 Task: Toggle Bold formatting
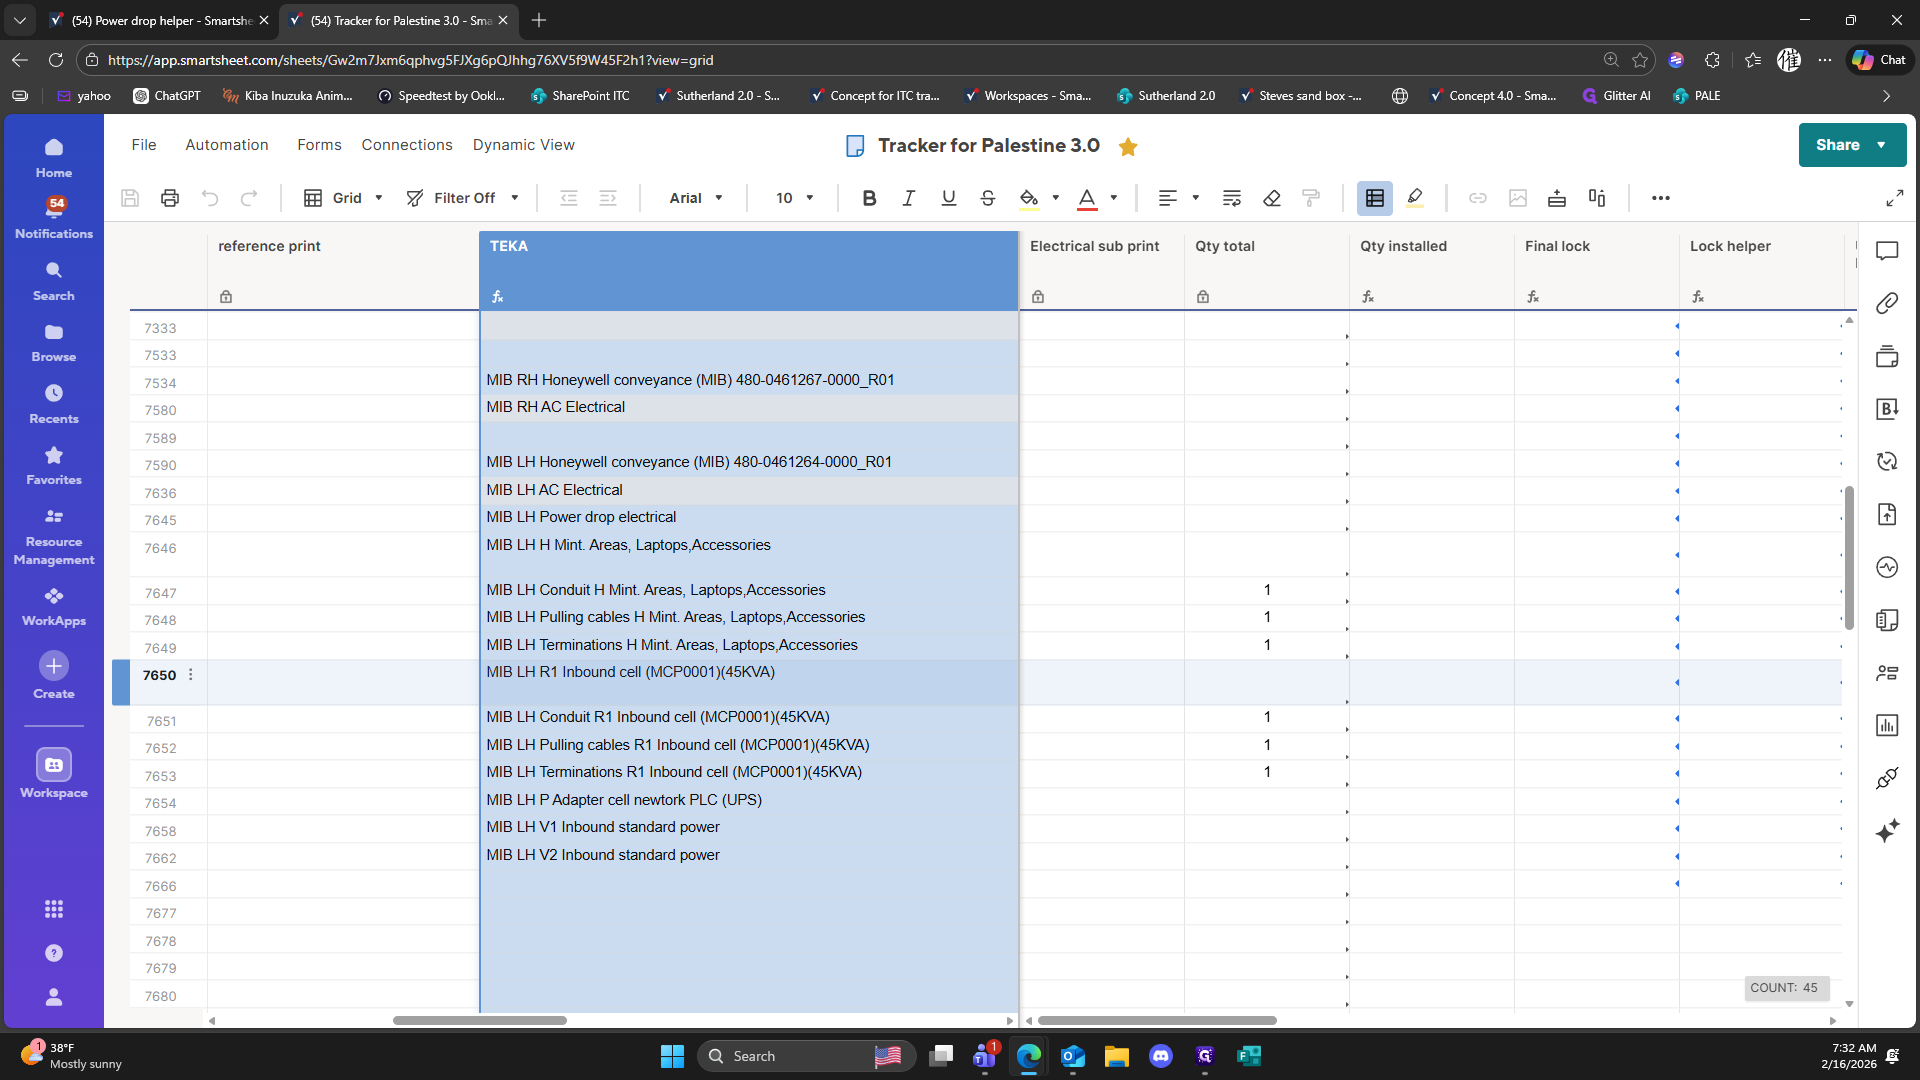point(869,198)
